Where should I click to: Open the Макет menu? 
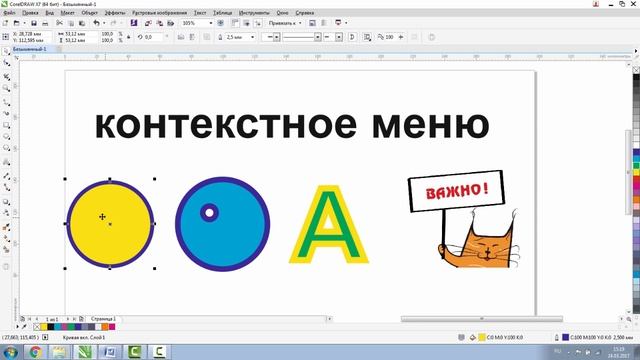[x=68, y=13]
